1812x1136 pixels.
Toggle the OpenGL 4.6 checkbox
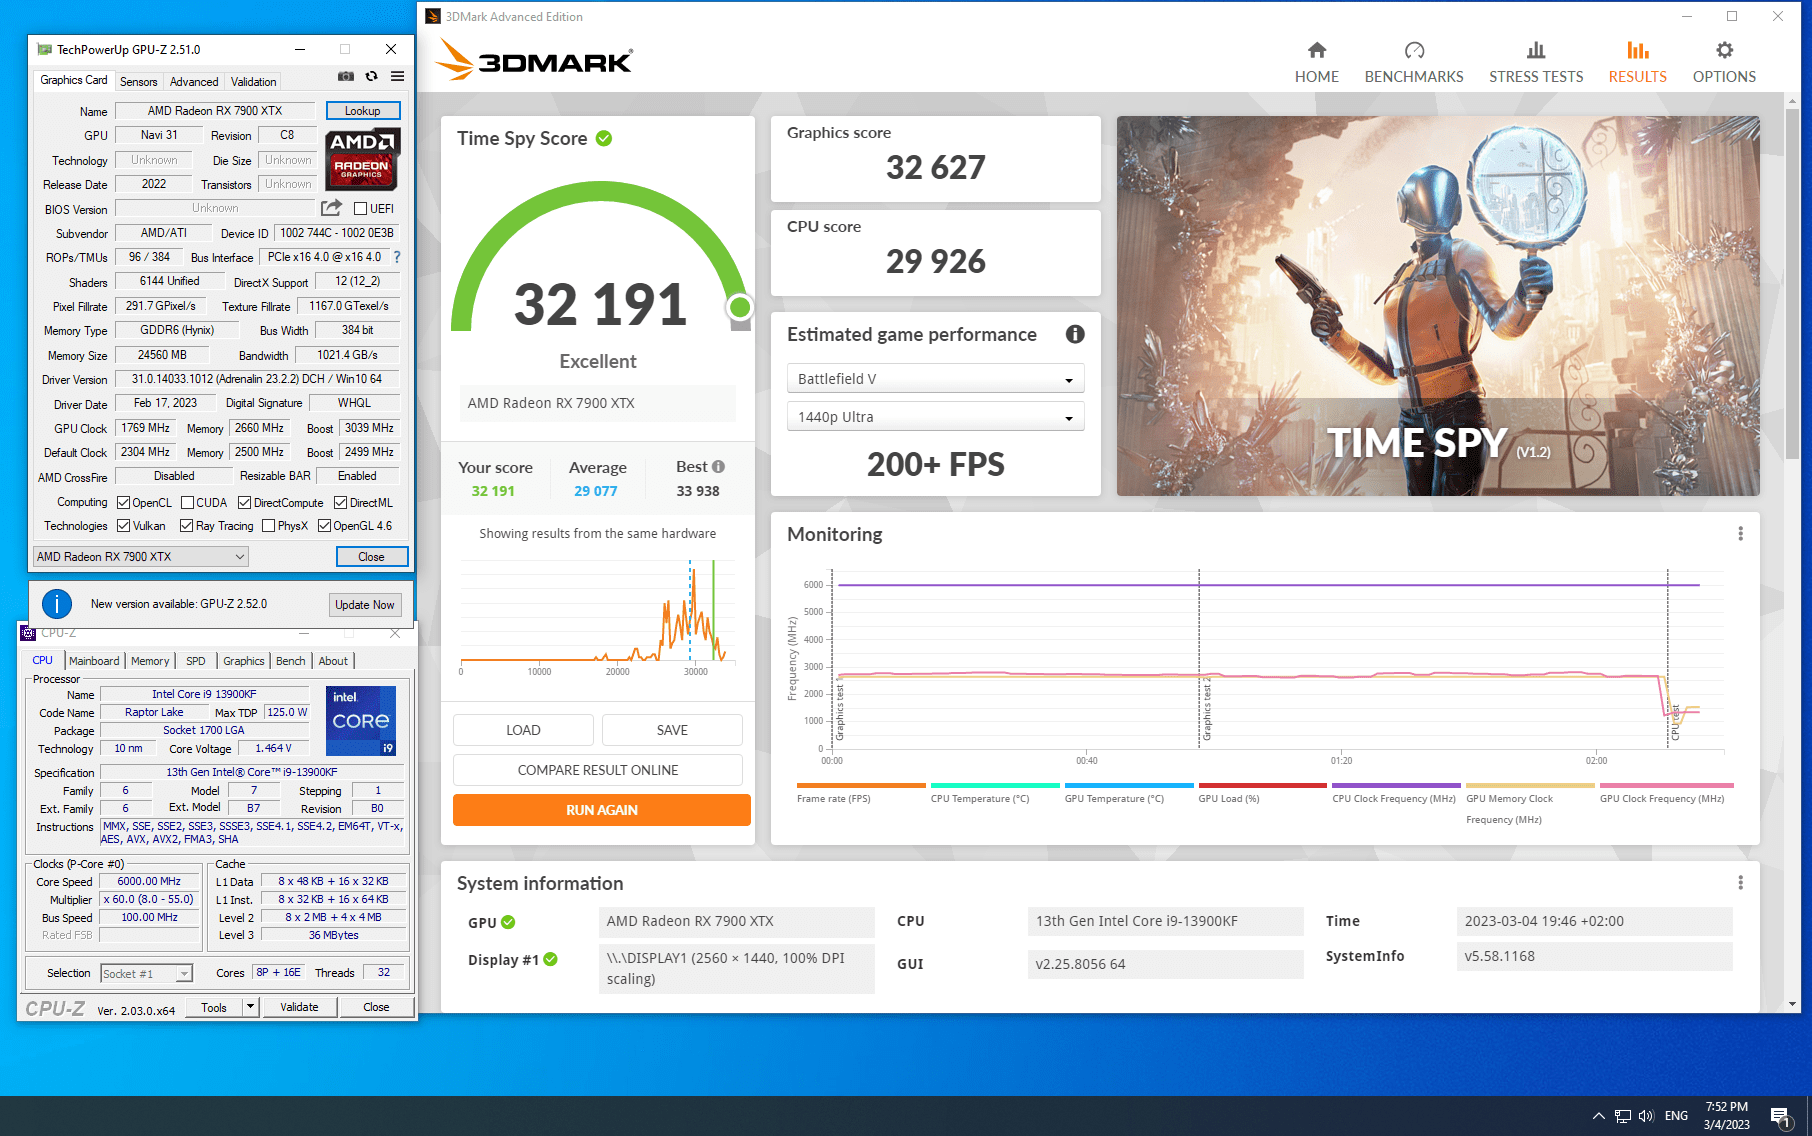325,526
